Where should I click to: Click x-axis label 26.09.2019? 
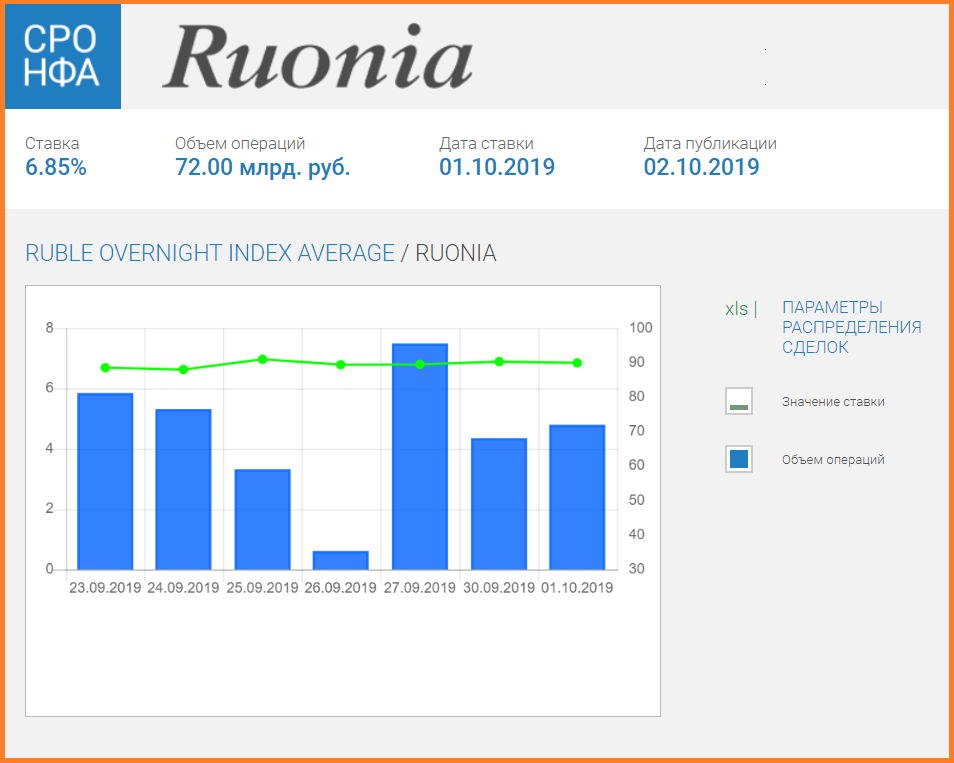[341, 588]
